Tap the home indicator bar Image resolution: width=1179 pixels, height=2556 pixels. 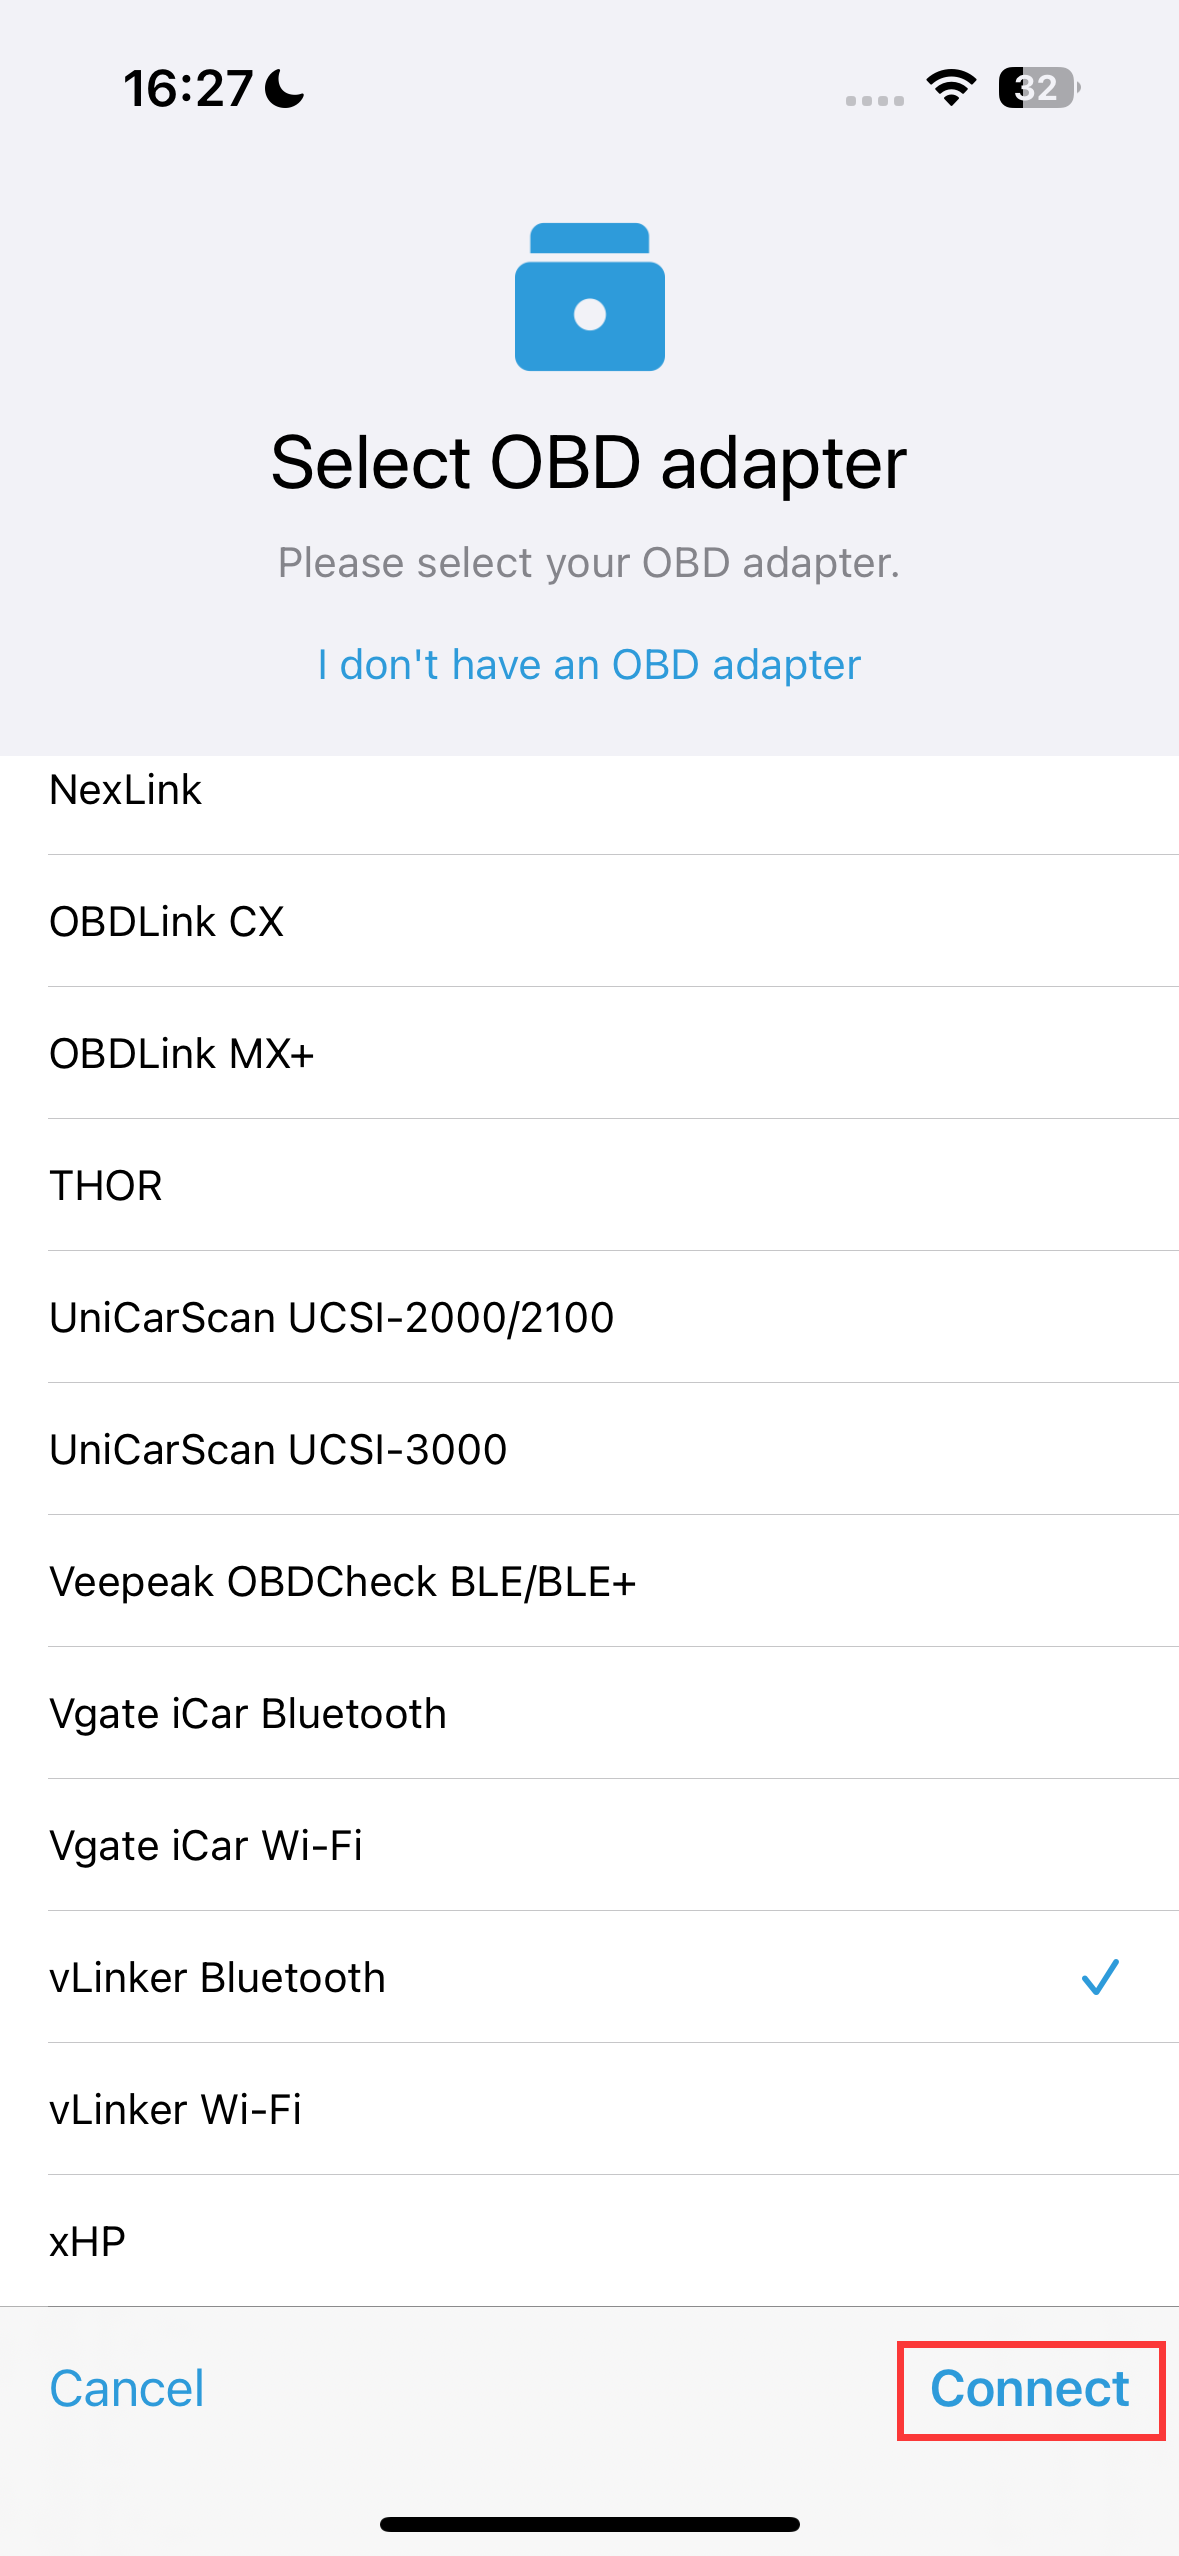tap(589, 2524)
